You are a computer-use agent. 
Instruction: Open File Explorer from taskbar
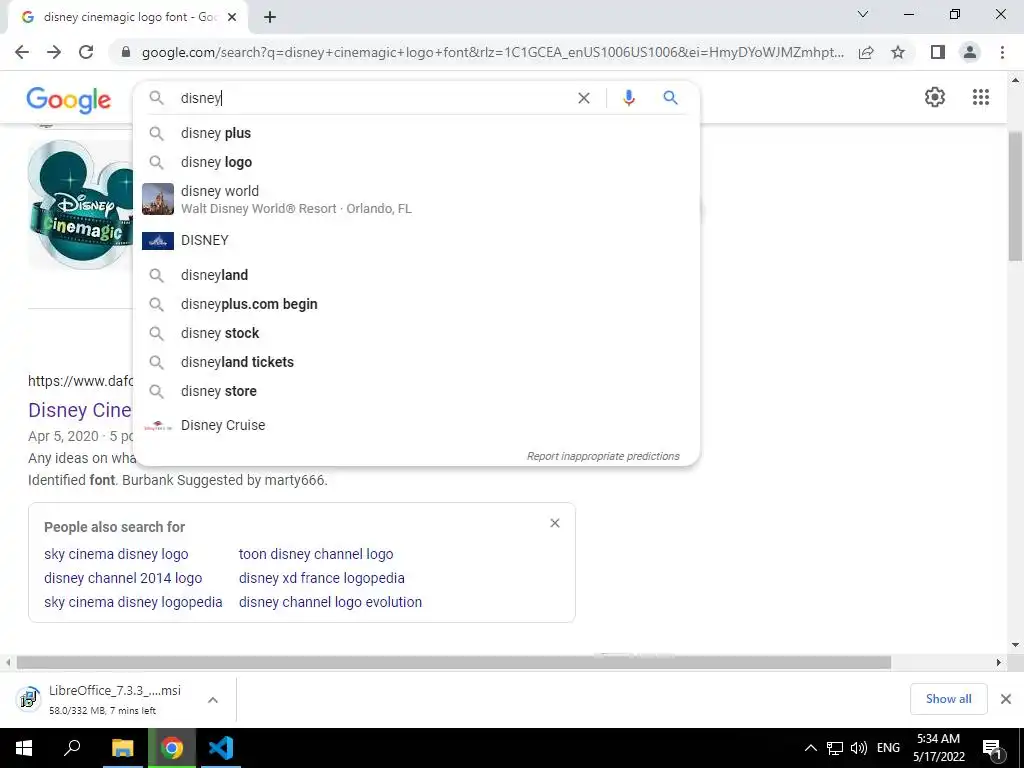122,748
